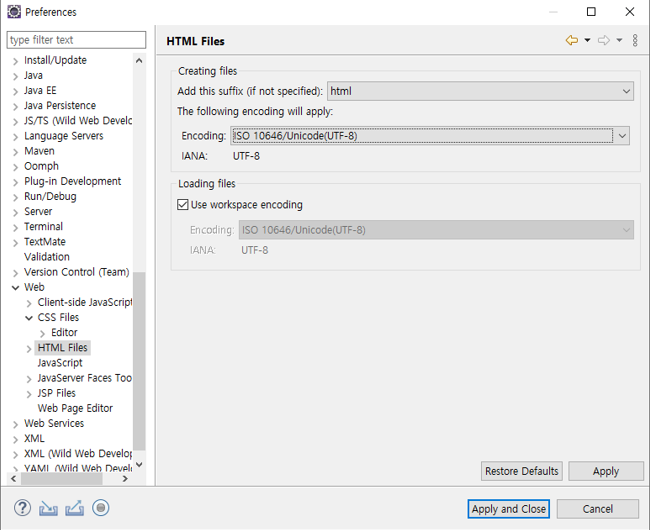Expand the Maven preferences node
Image resolution: width=650 pixels, height=530 pixels.
point(15,152)
